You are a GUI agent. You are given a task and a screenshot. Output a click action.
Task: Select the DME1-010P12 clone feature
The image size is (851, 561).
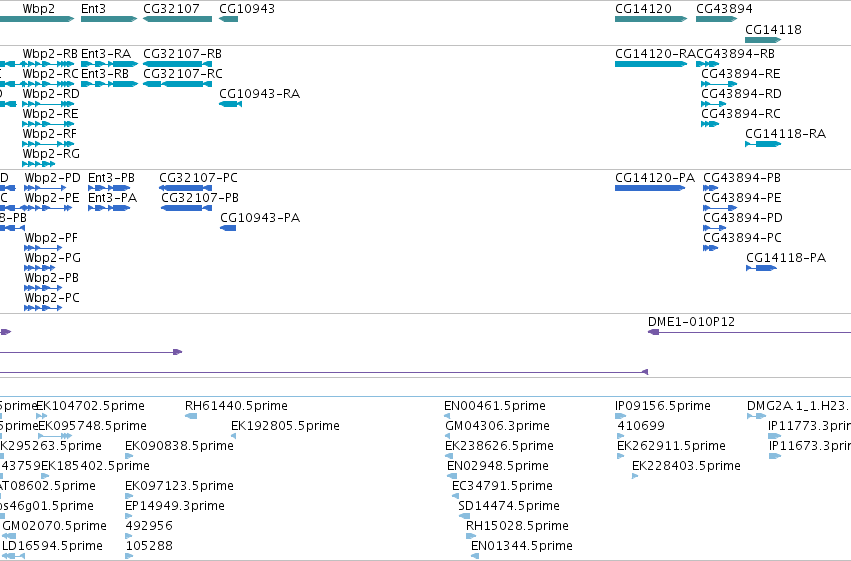(x=750, y=332)
